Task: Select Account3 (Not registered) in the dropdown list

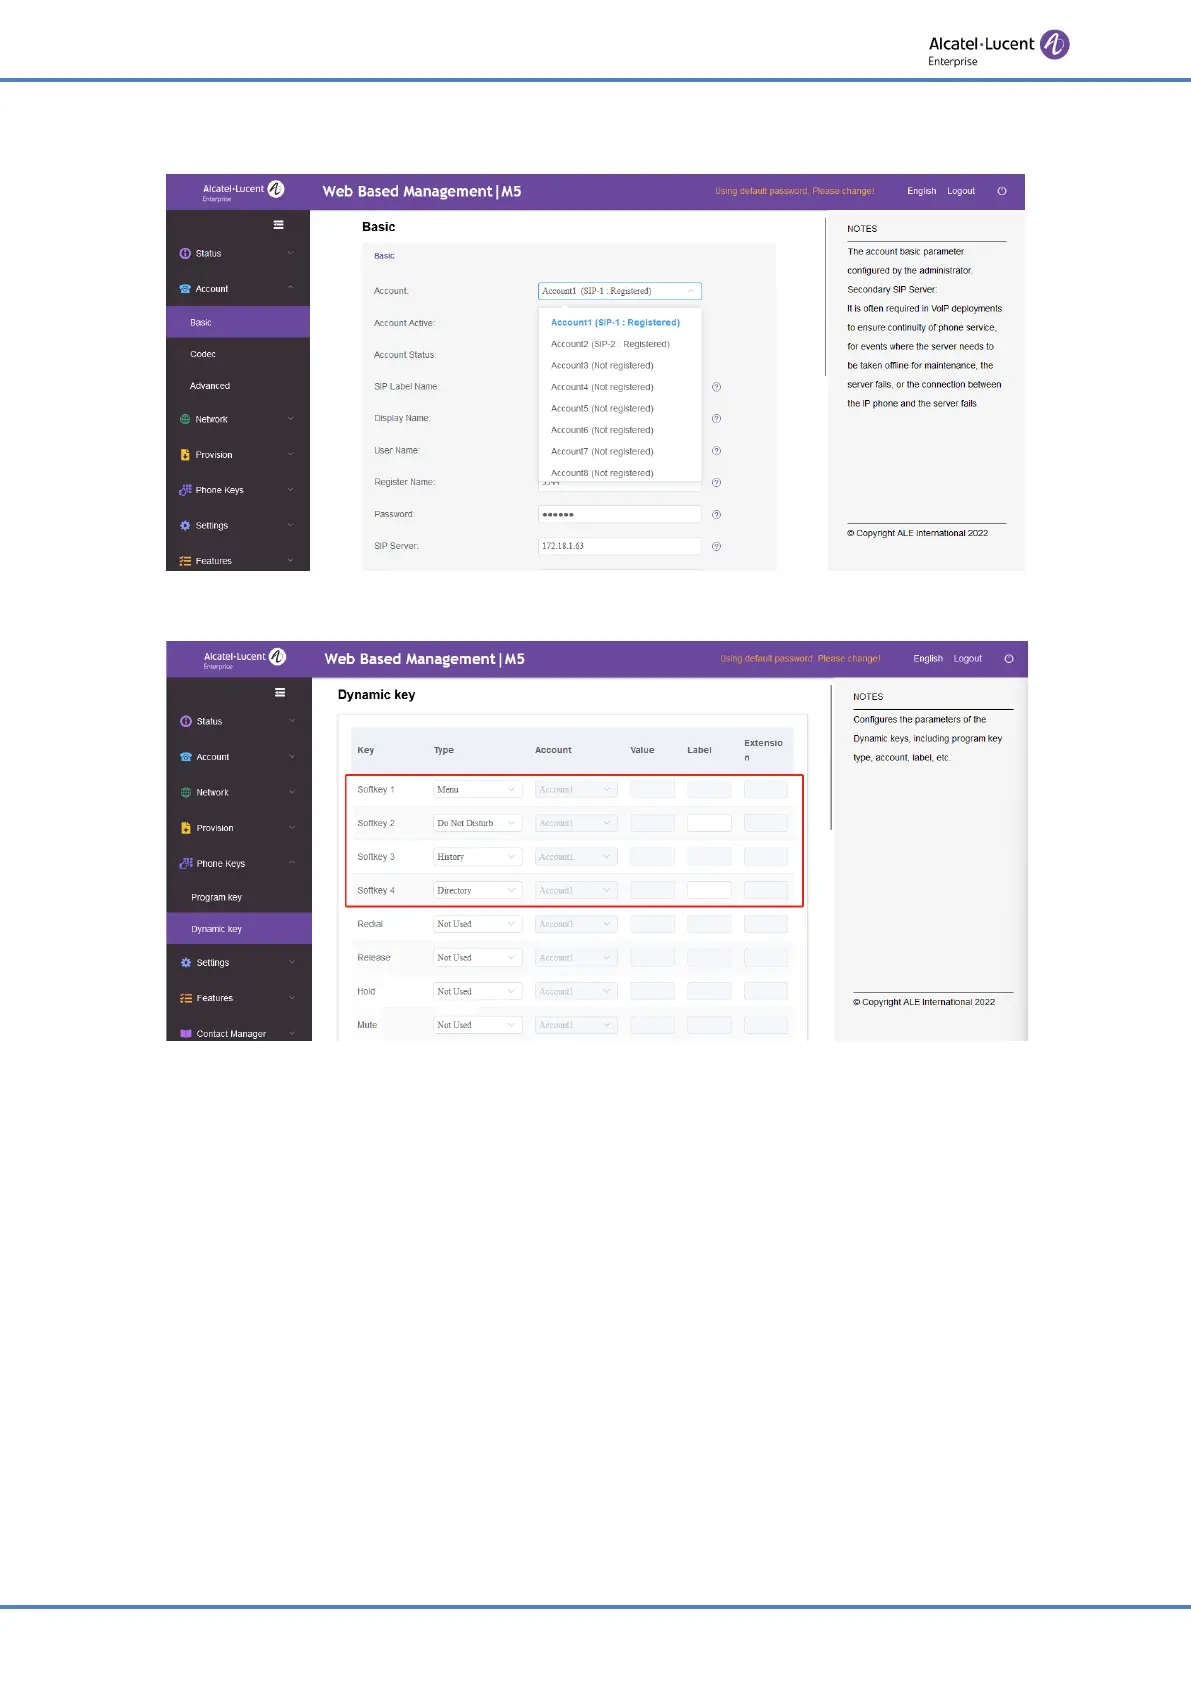Action: click(620, 366)
